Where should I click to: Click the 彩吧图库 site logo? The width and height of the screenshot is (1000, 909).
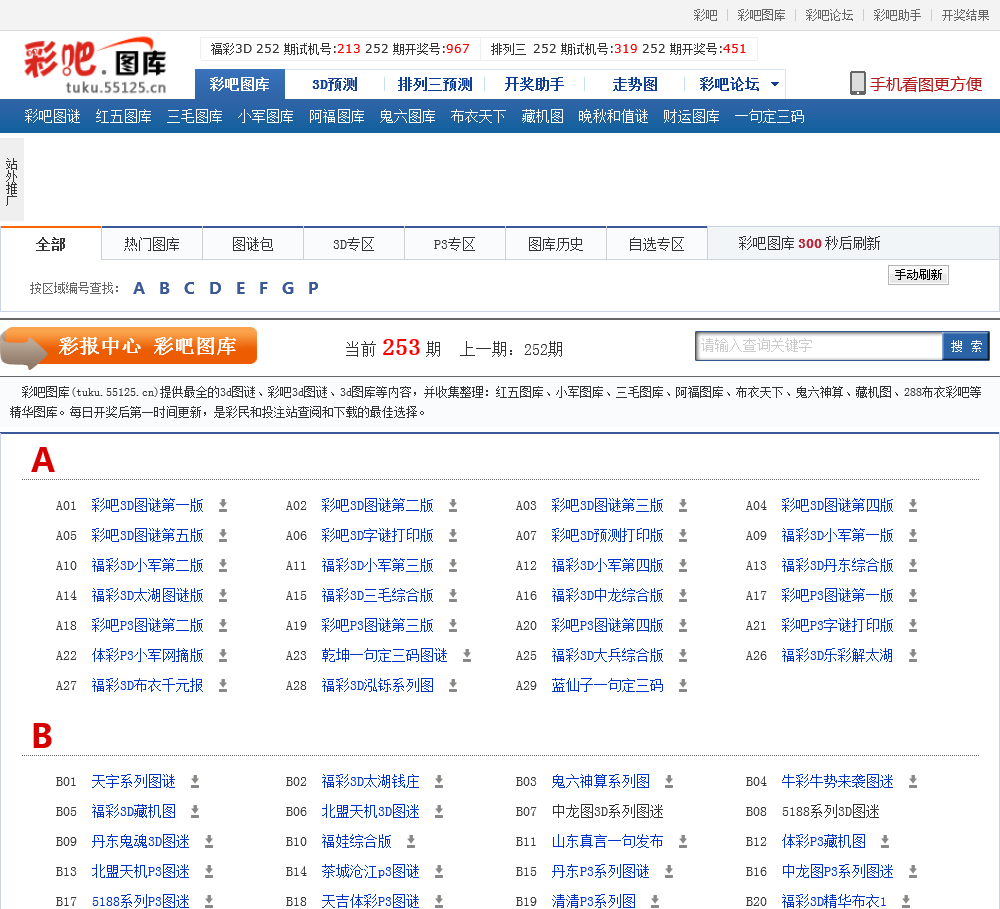coord(96,66)
